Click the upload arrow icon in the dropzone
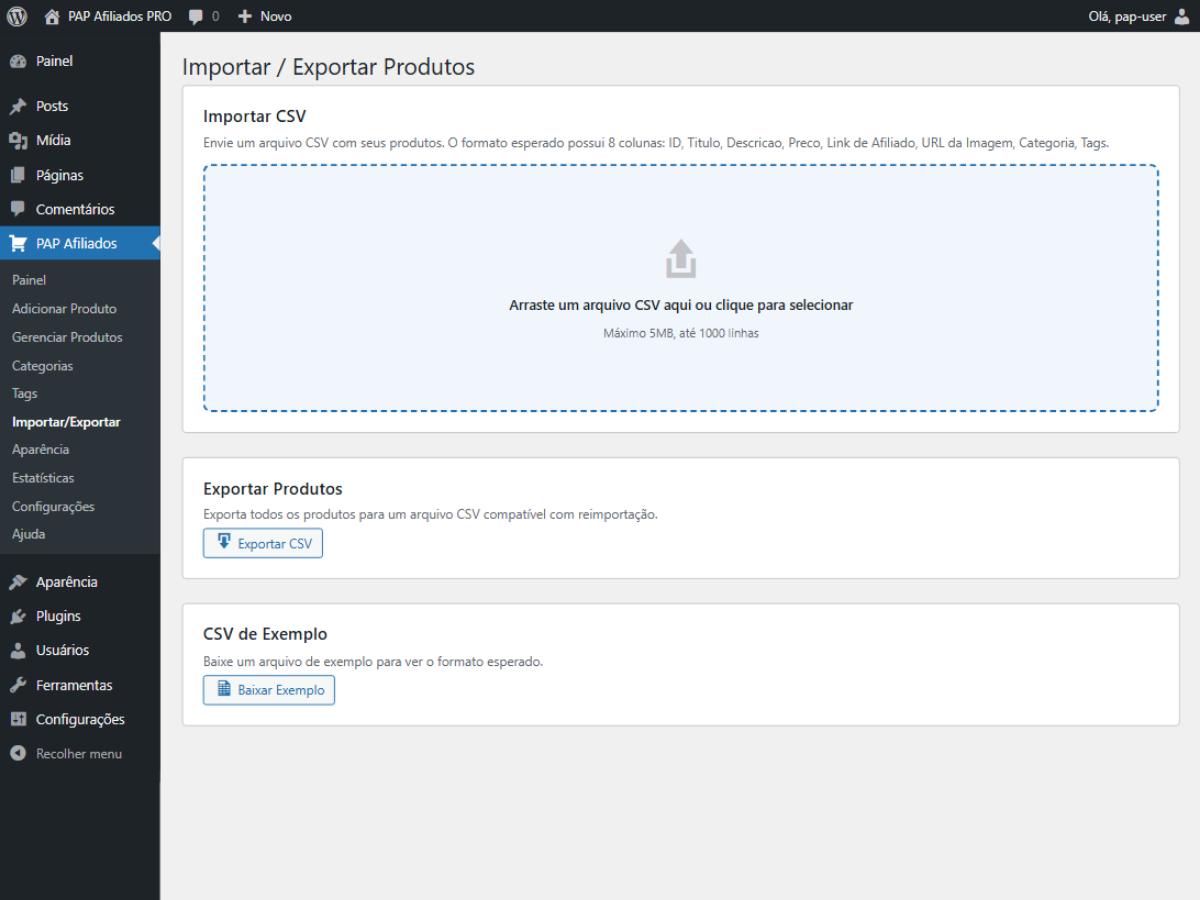 pos(680,258)
